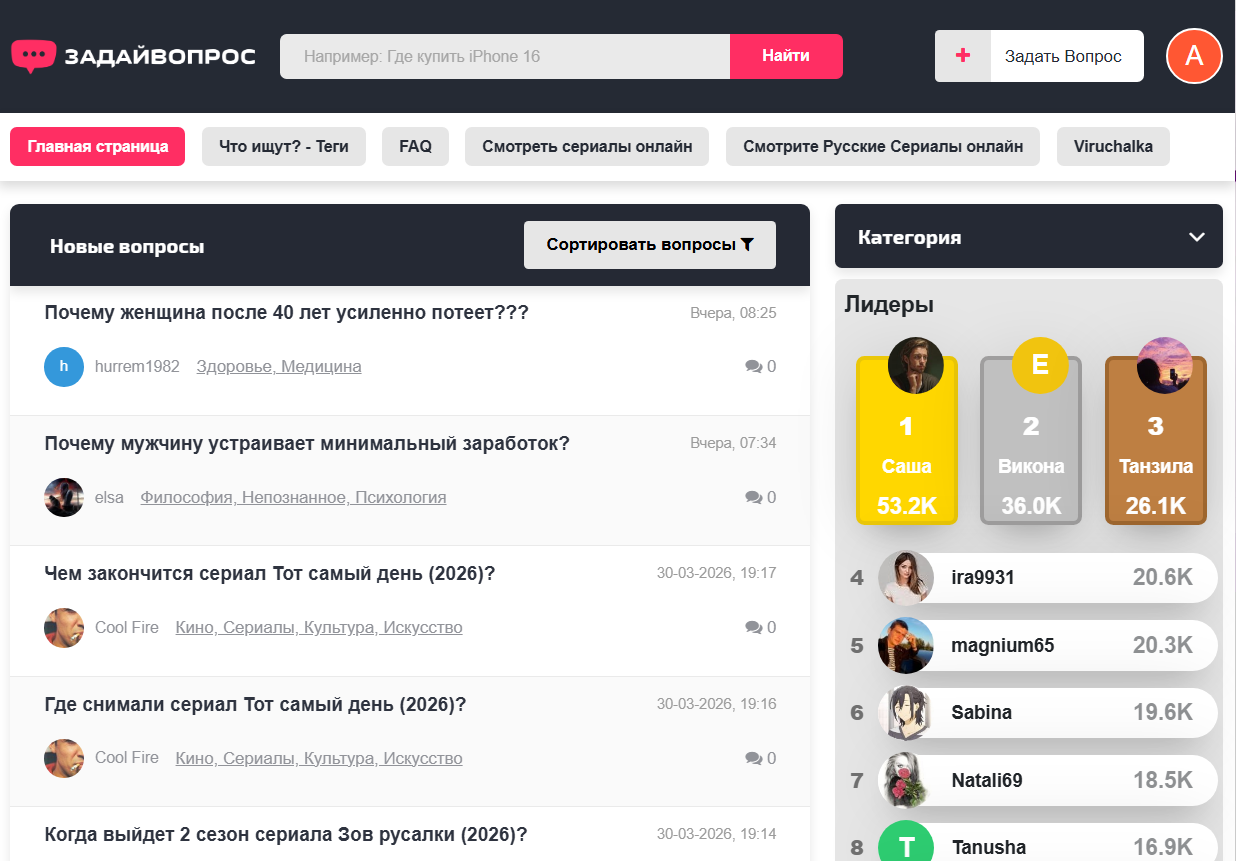
Task: Open Смотрите Русские Сериалы онлайн item
Action: (883, 146)
